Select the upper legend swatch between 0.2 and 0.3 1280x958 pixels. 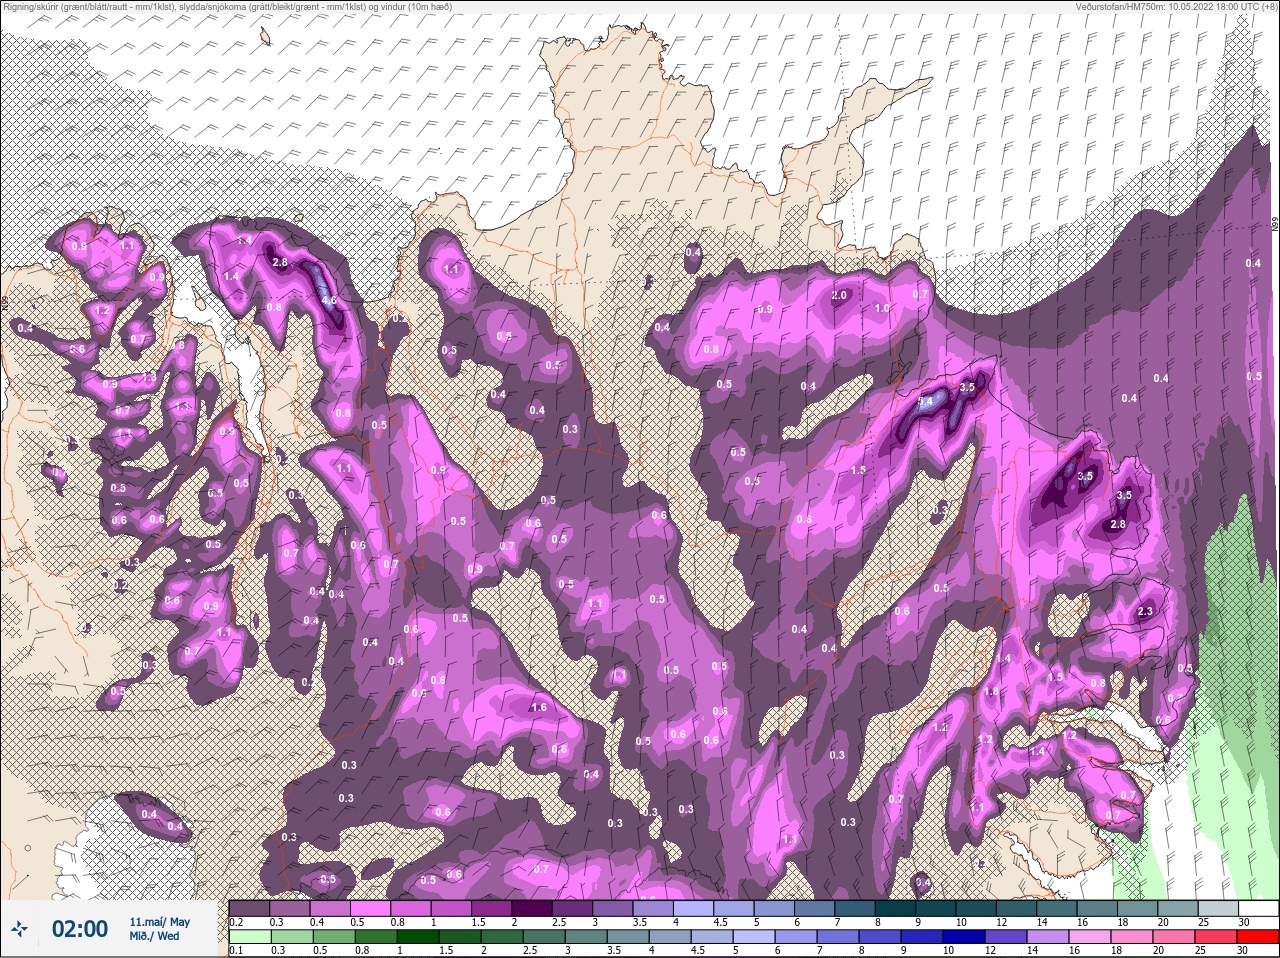249,908
